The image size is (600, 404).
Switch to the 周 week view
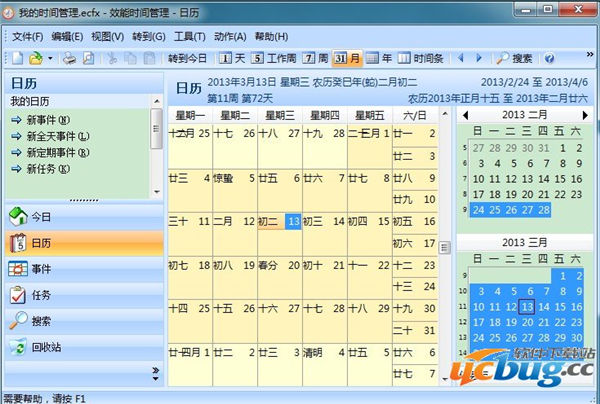point(315,59)
